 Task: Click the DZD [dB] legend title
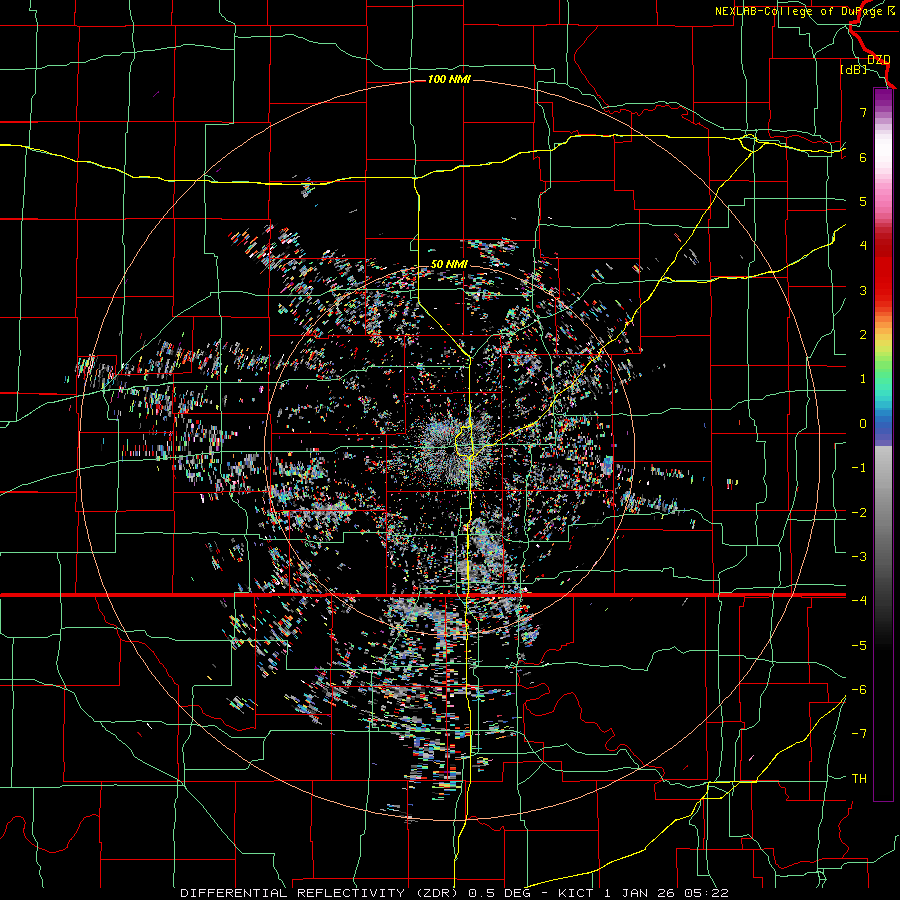pyautogui.click(x=865, y=64)
